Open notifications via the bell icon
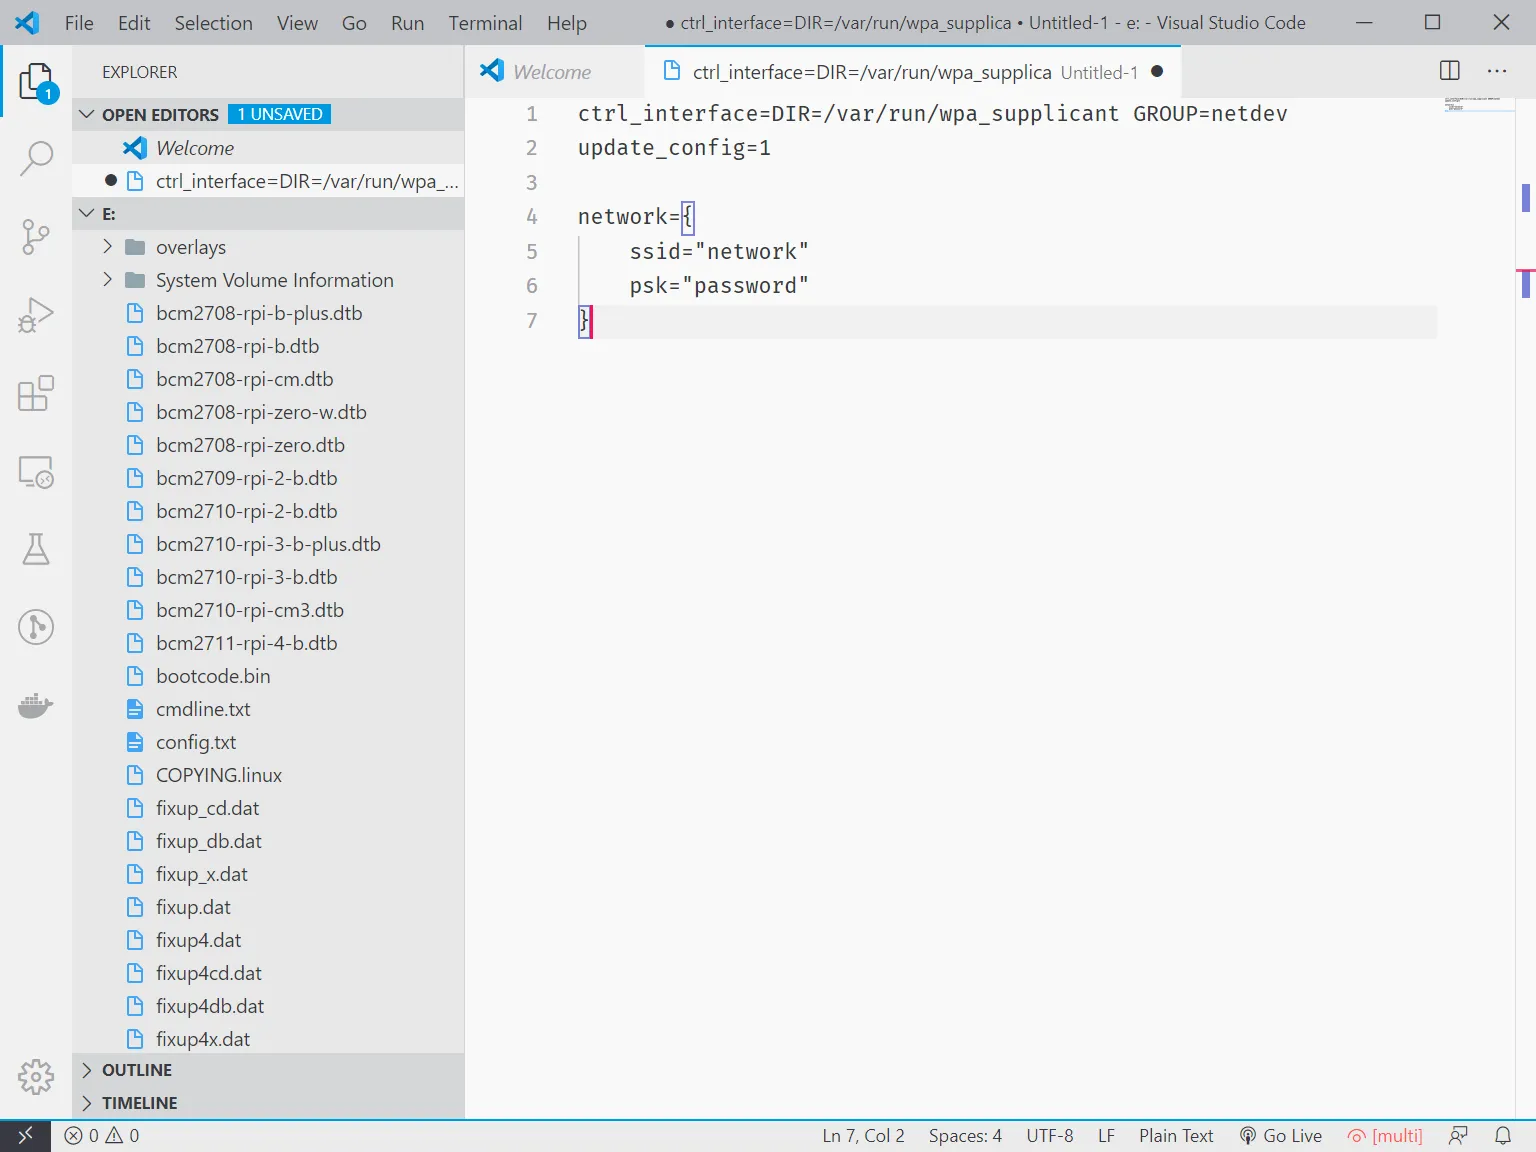The width and height of the screenshot is (1536, 1152). pyautogui.click(x=1505, y=1135)
